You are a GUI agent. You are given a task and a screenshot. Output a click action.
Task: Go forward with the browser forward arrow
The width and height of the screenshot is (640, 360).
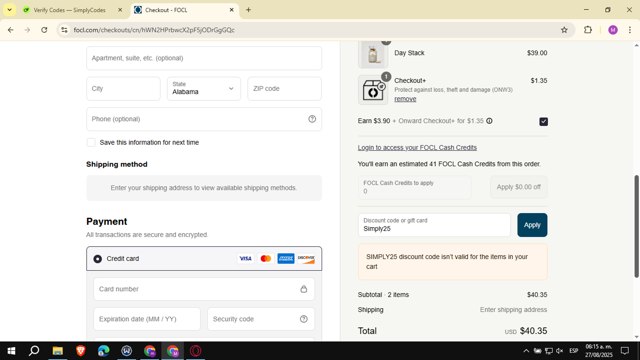click(x=27, y=30)
